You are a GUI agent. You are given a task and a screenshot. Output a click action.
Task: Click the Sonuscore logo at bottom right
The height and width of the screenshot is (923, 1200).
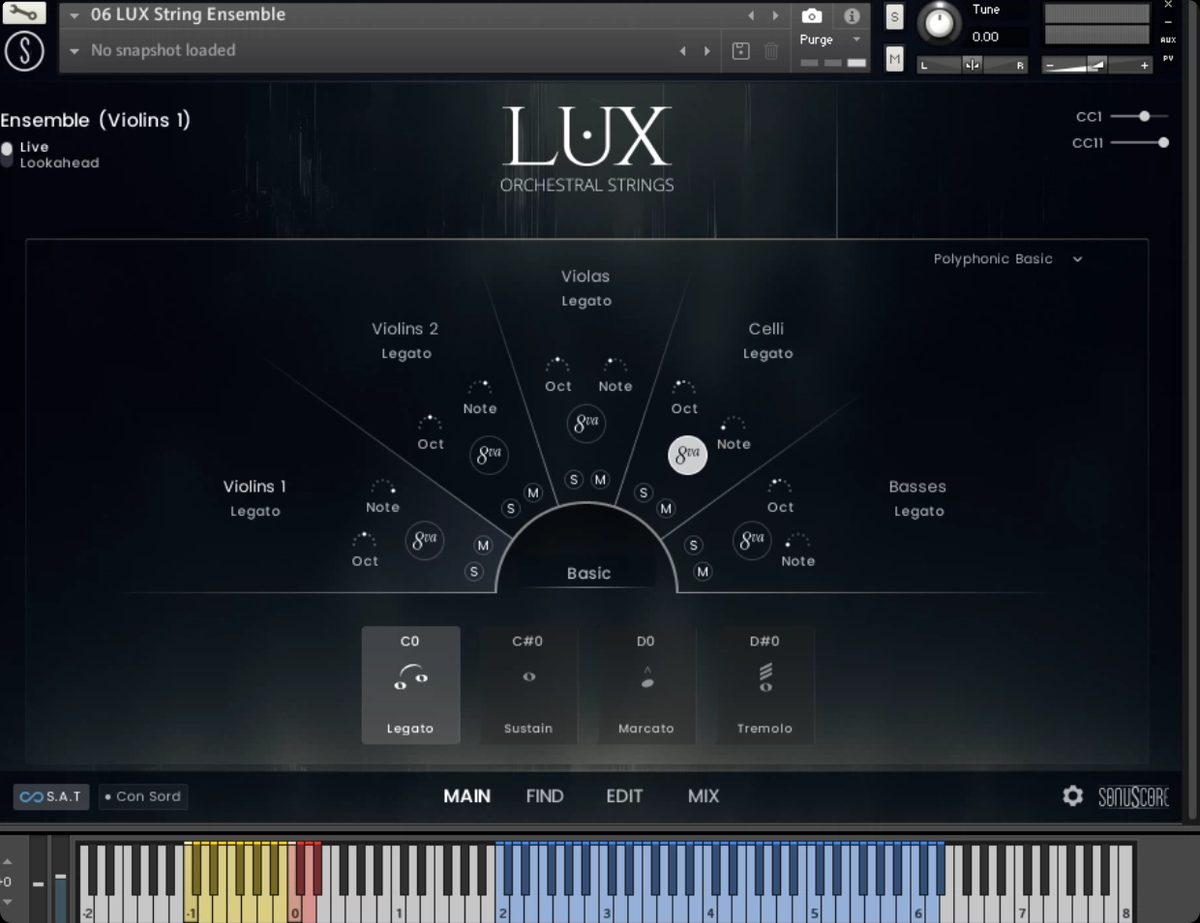tap(1134, 797)
